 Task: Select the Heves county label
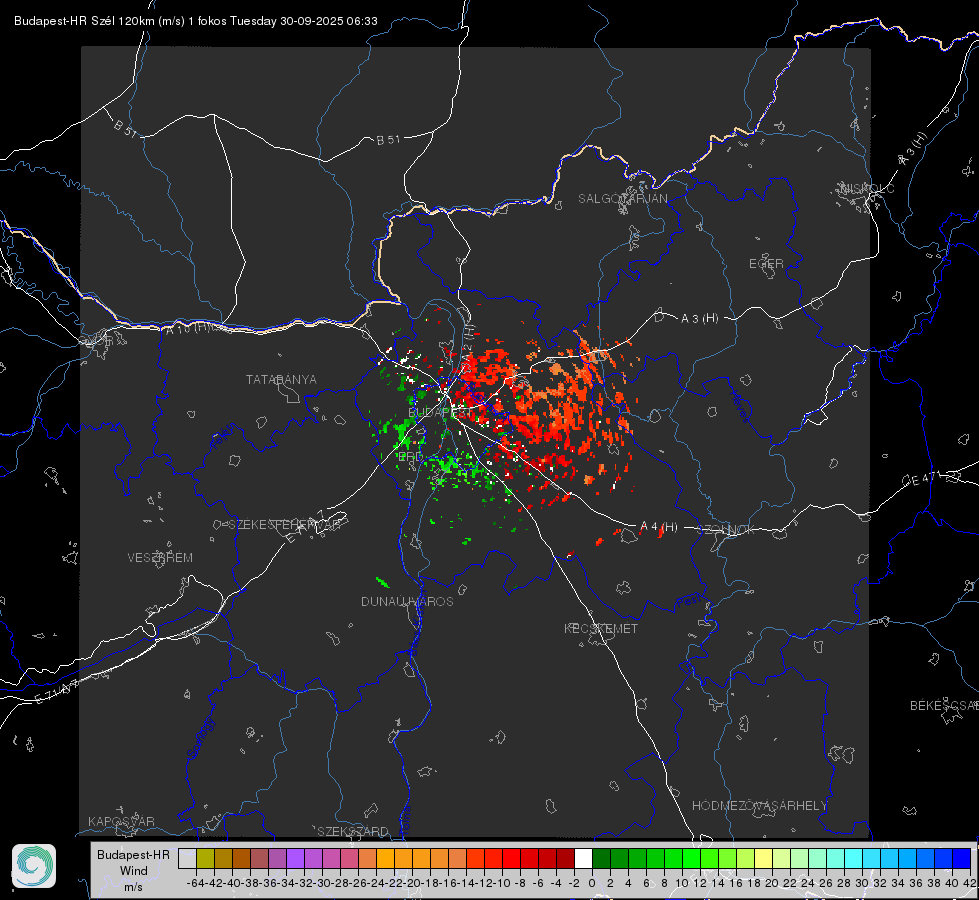[x=739, y=406]
